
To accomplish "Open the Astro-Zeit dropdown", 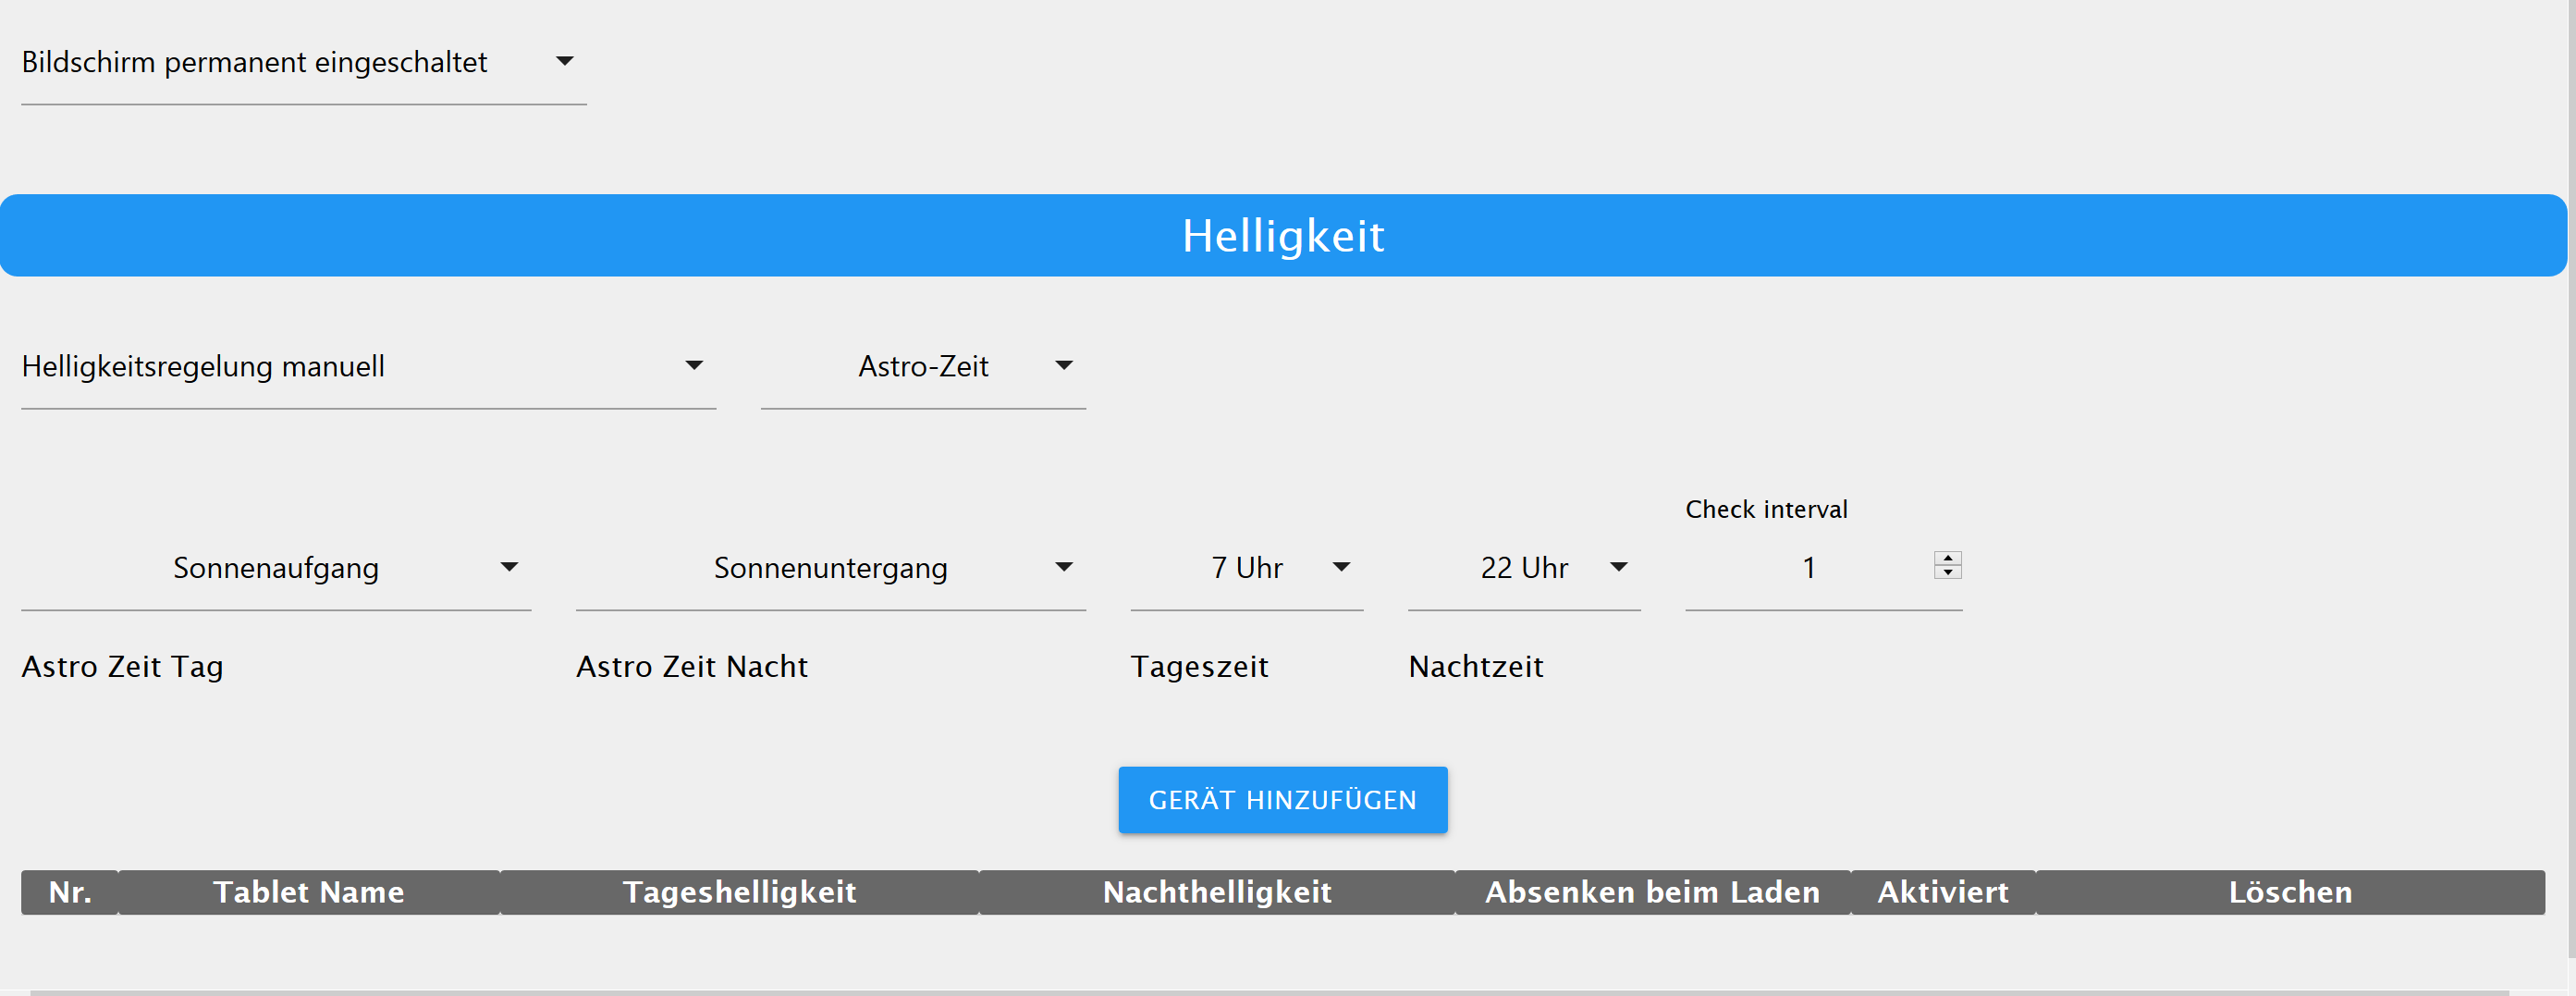I will click(923, 366).
